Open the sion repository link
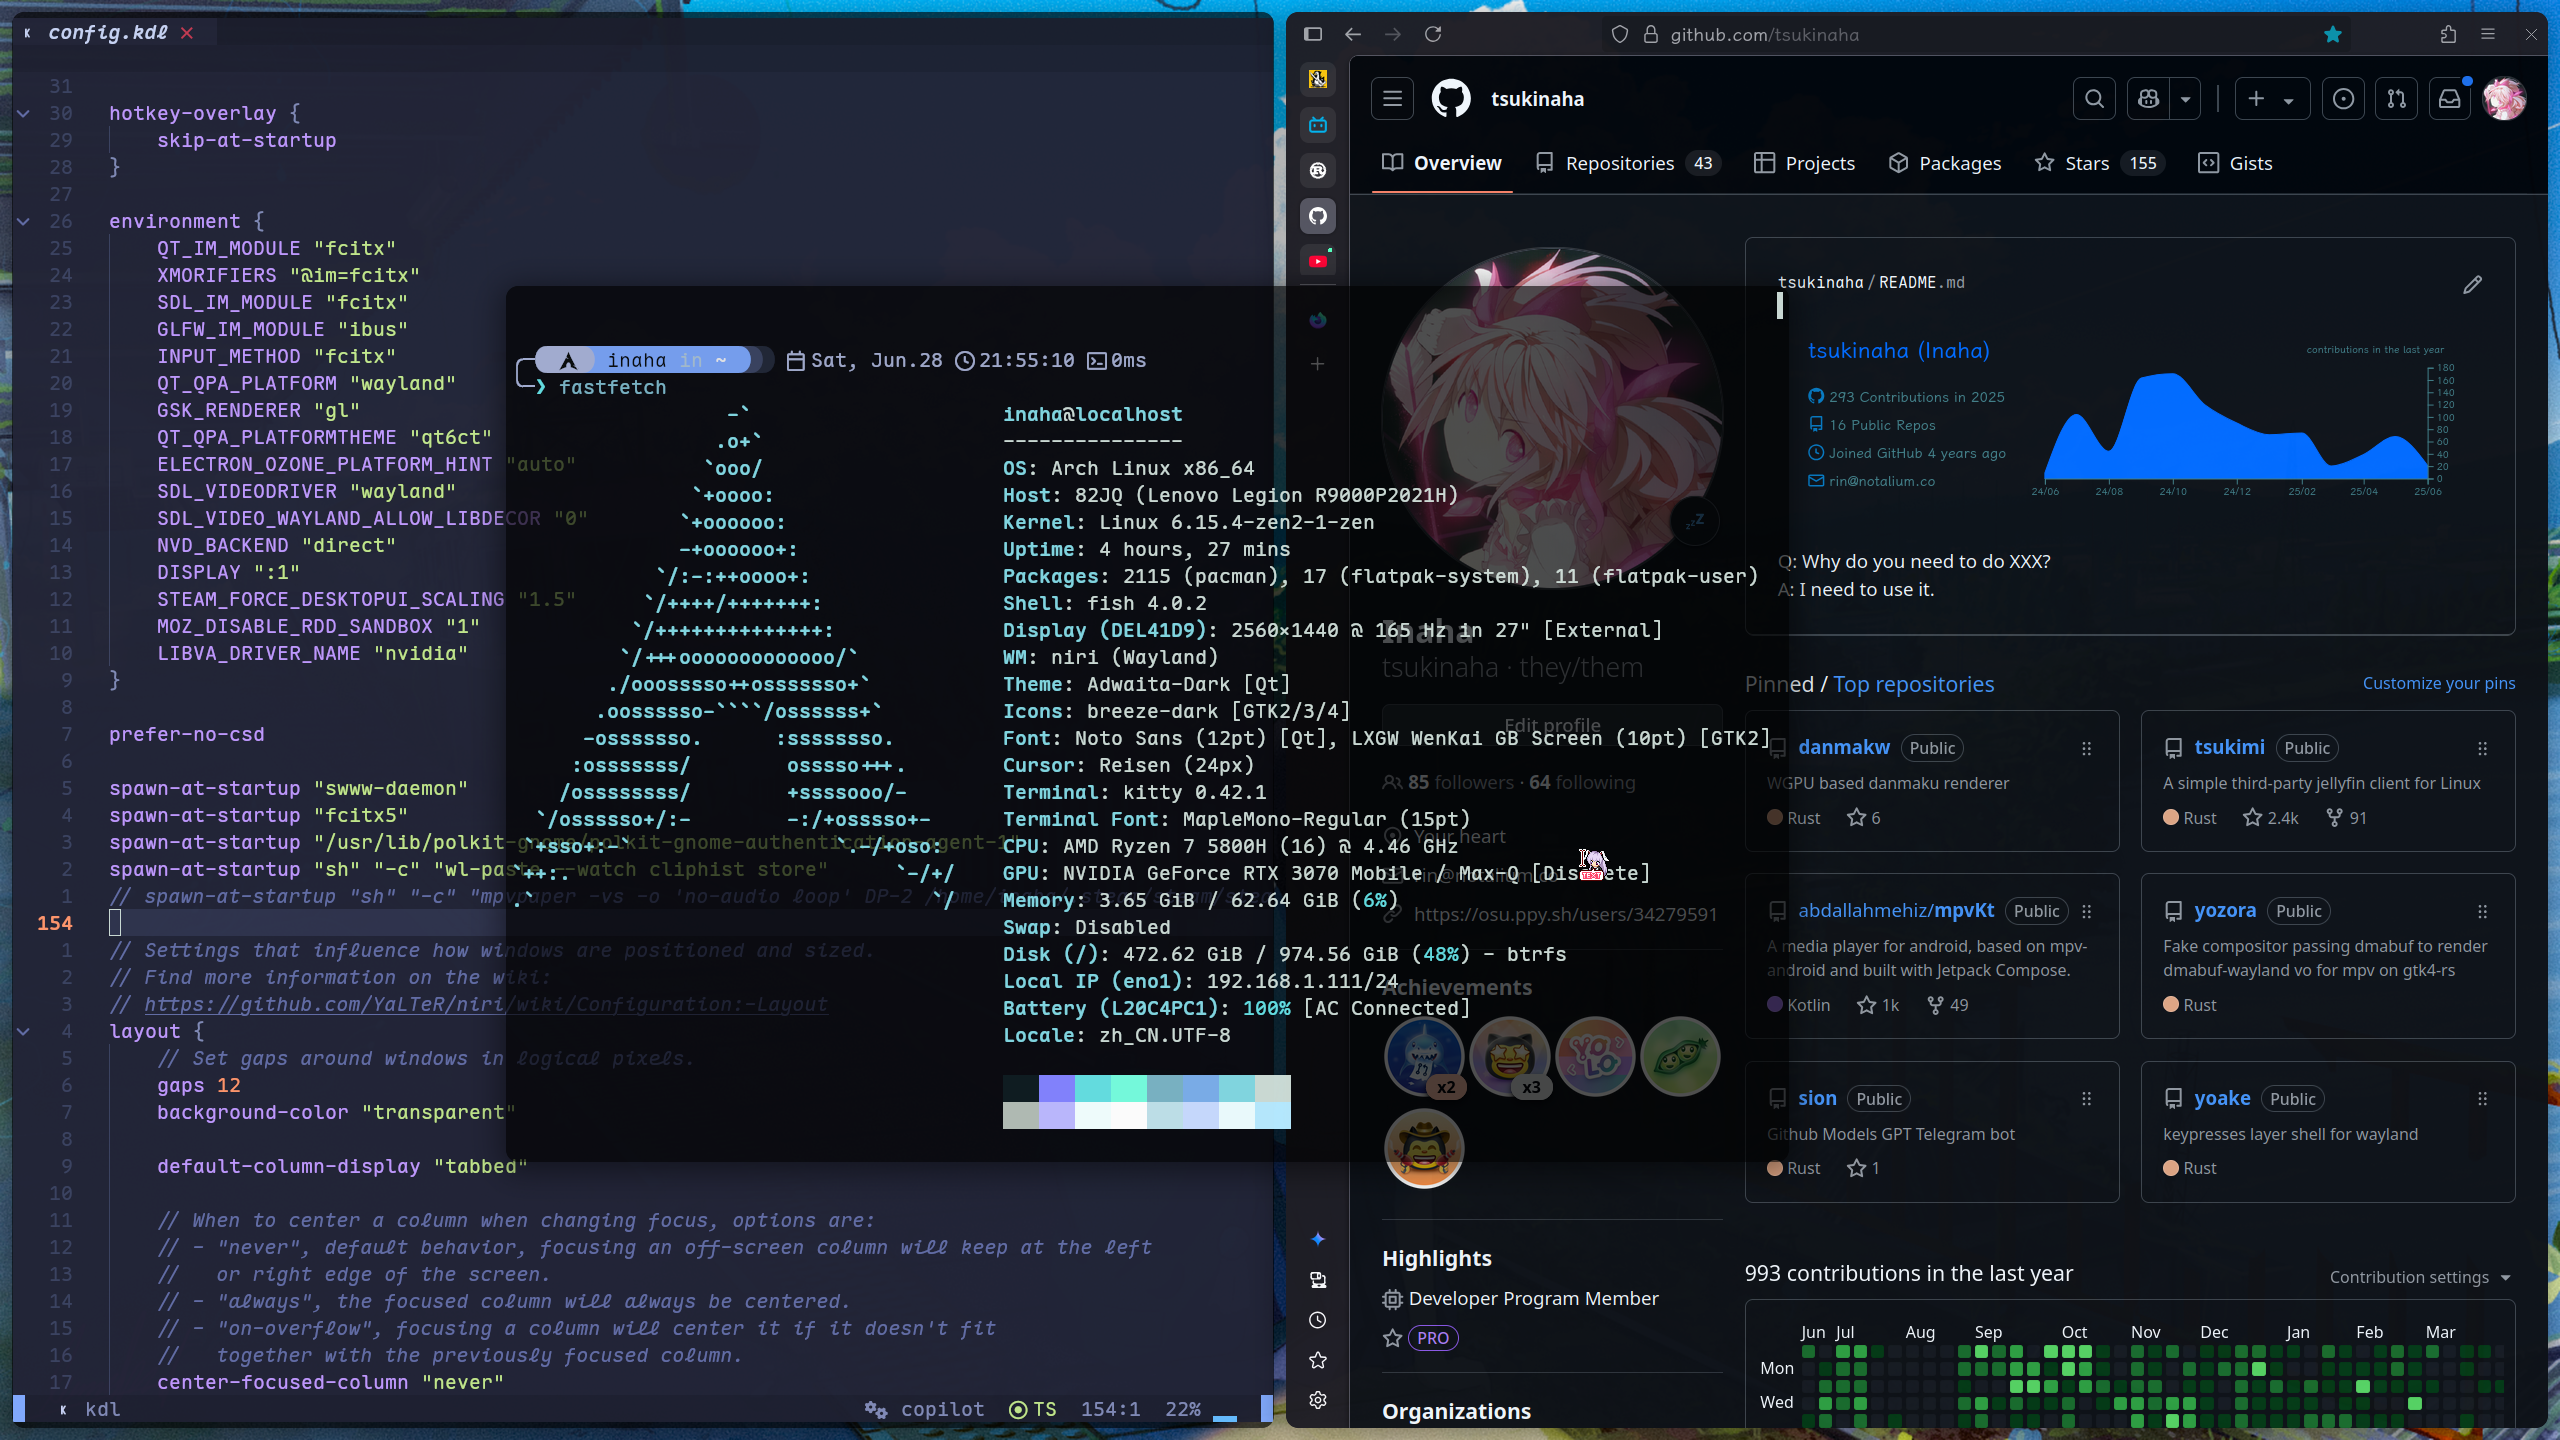This screenshot has width=2560, height=1440. 1817,1098
